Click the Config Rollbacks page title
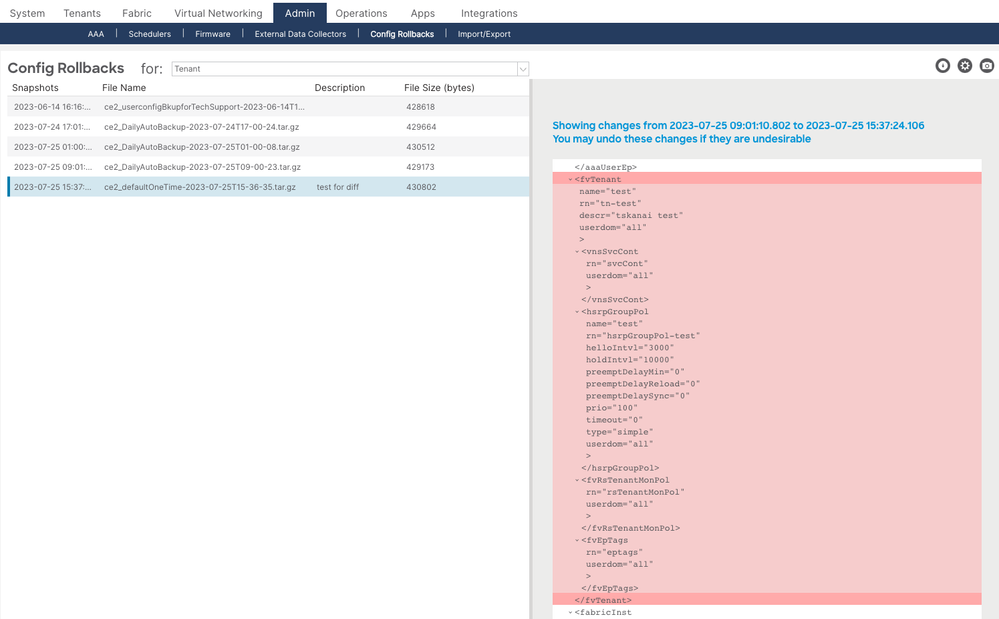Screen dimensions: 999x619 [66, 68]
